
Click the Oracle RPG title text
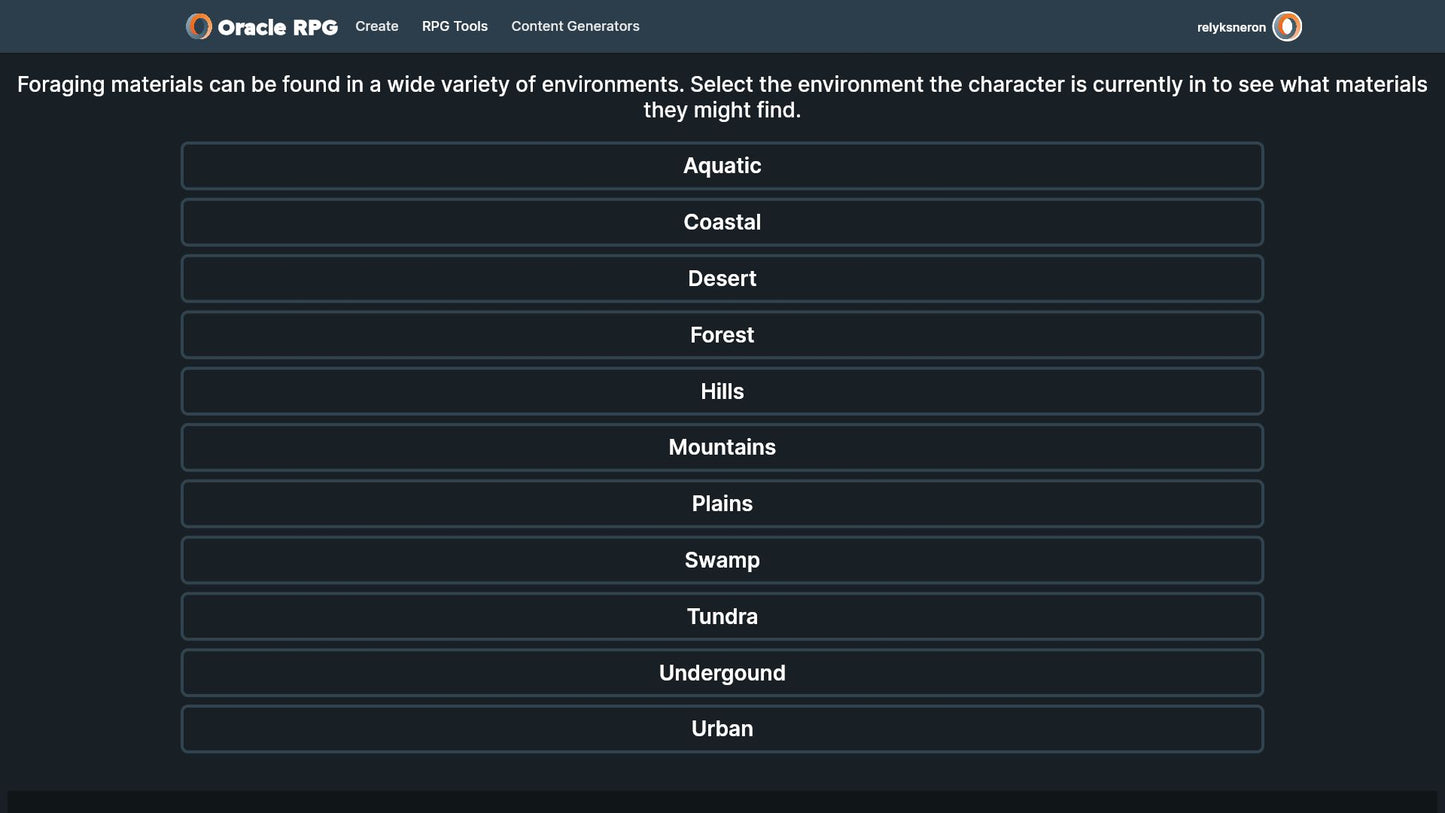click(x=278, y=28)
